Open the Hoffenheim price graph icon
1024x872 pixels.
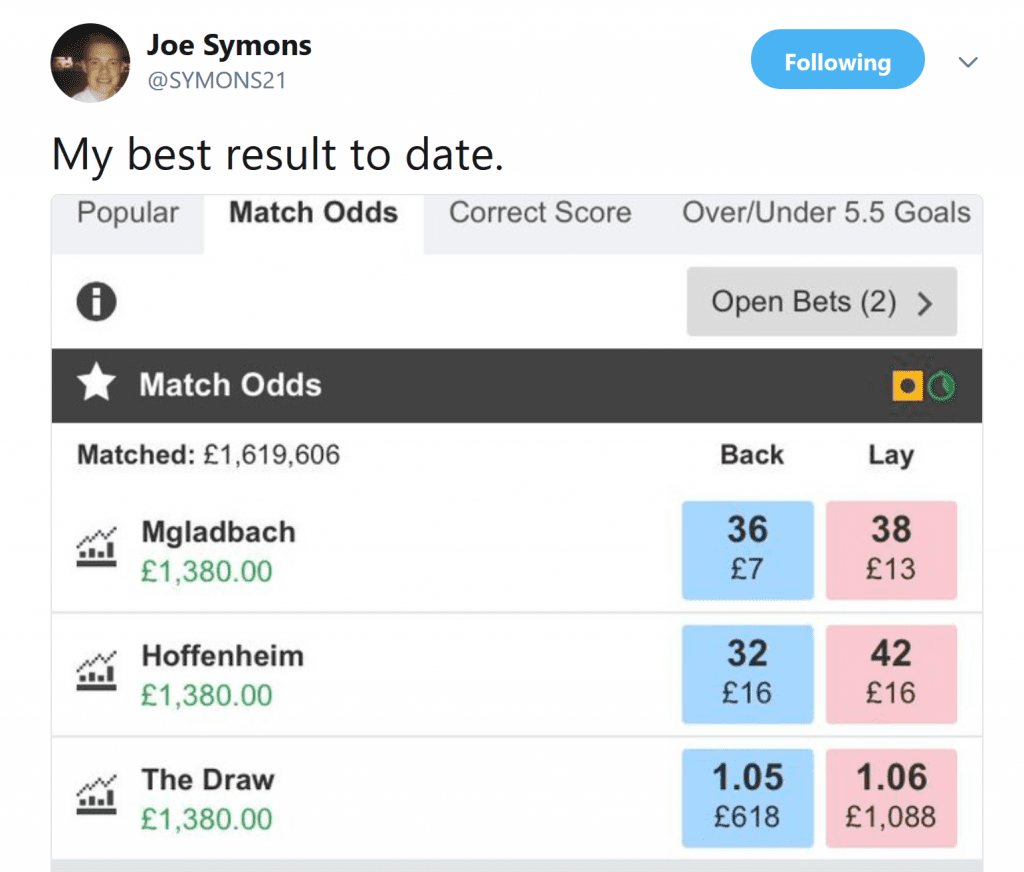(97, 671)
